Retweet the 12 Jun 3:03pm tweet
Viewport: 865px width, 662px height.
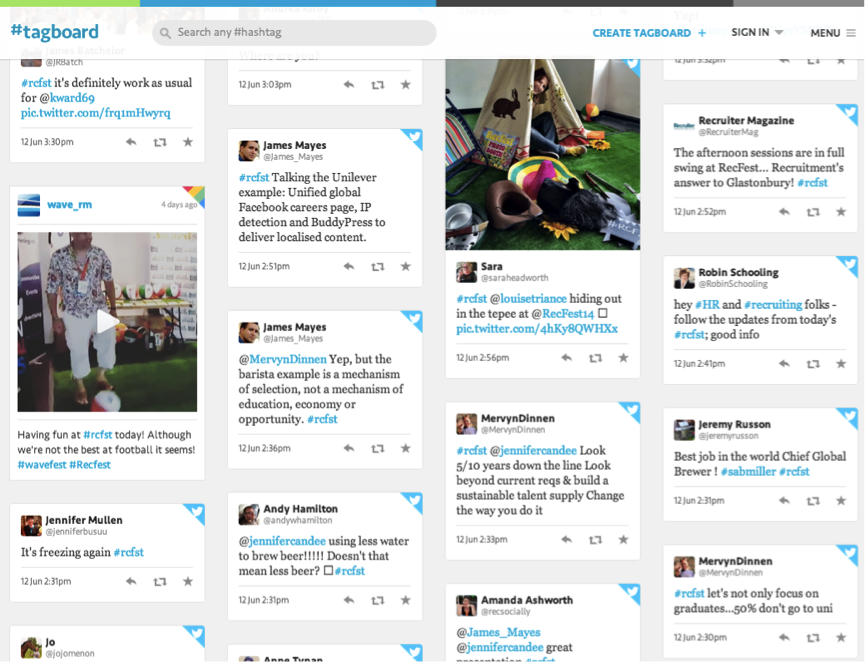378,85
